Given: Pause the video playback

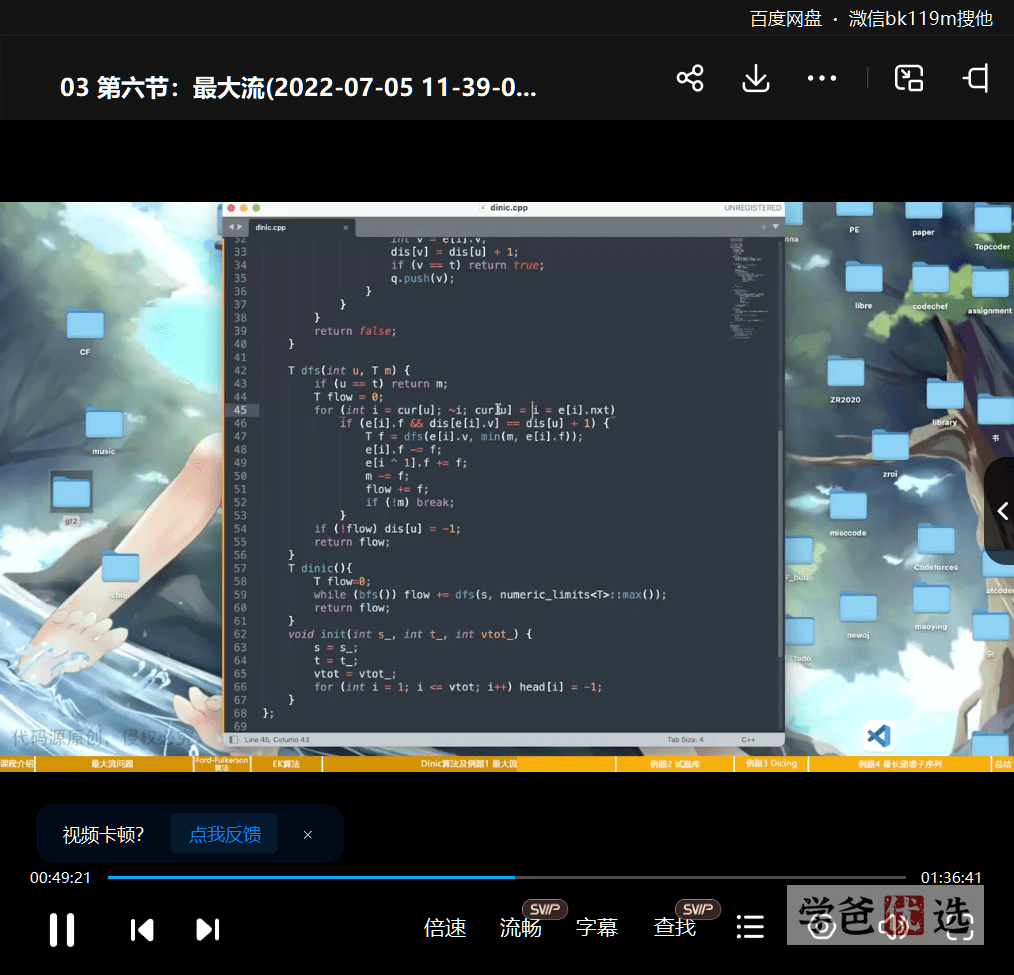Looking at the screenshot, I should pos(62,930).
